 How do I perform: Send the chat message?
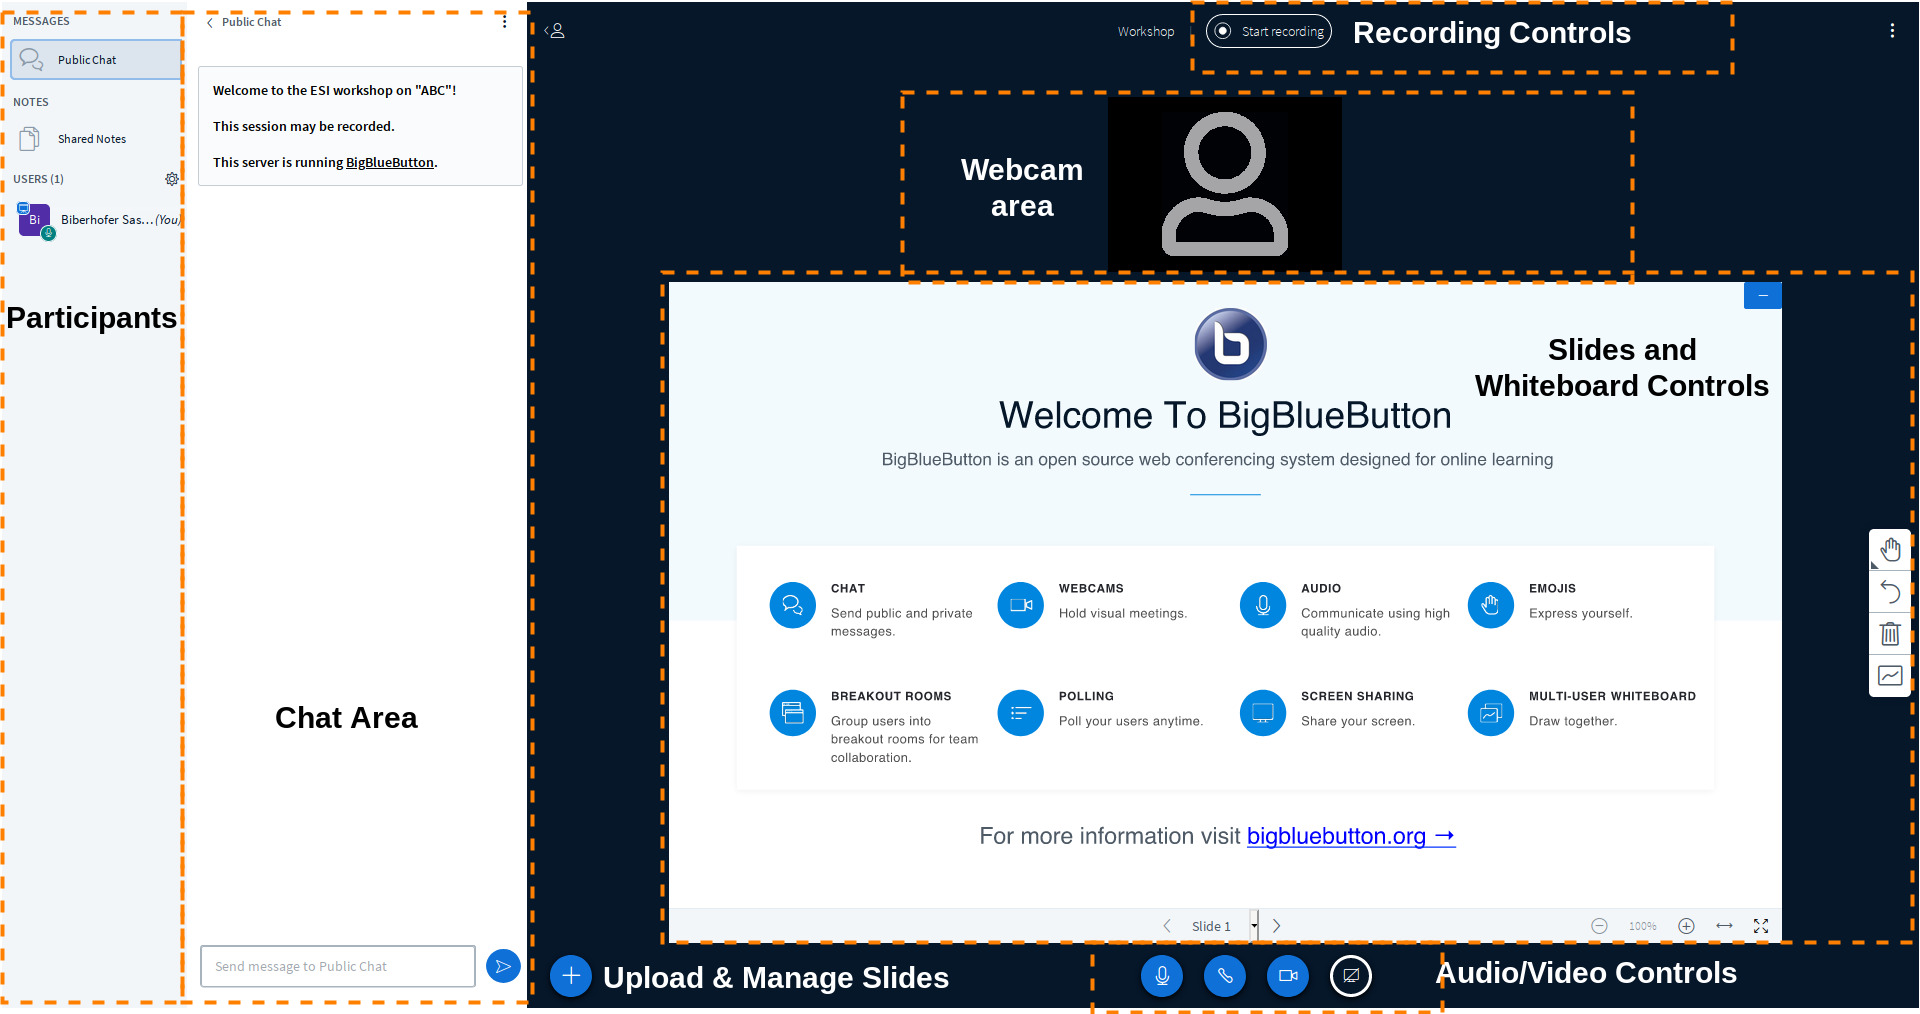point(503,966)
